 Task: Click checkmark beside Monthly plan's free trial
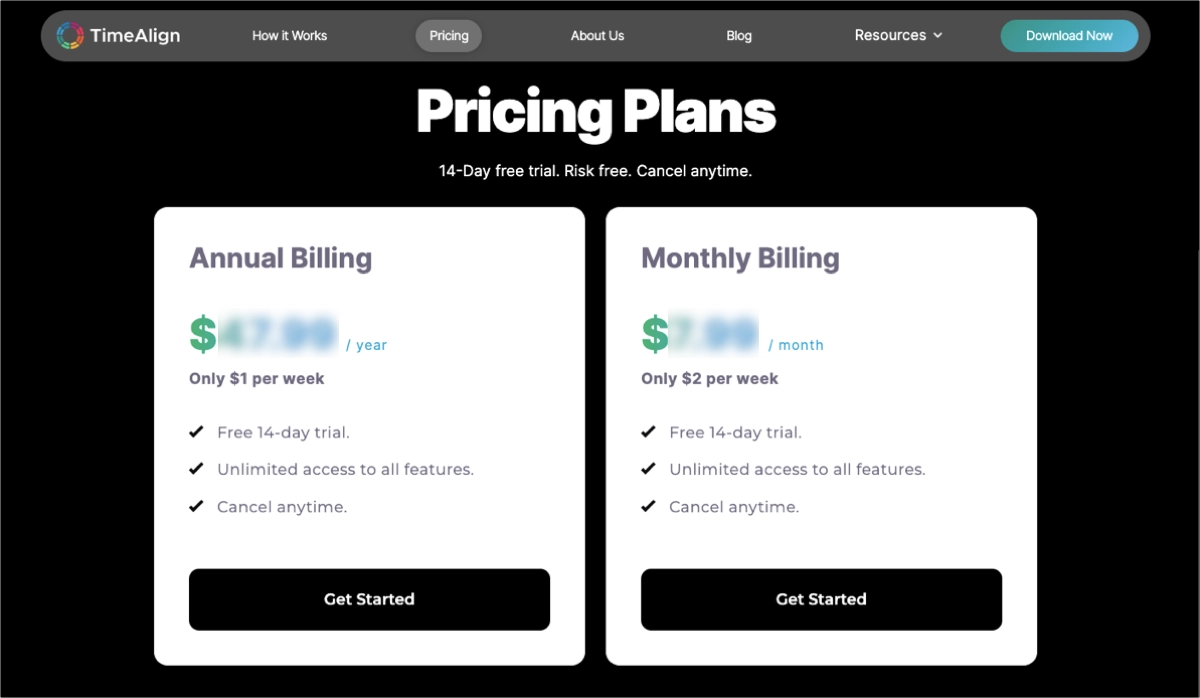[x=648, y=431]
